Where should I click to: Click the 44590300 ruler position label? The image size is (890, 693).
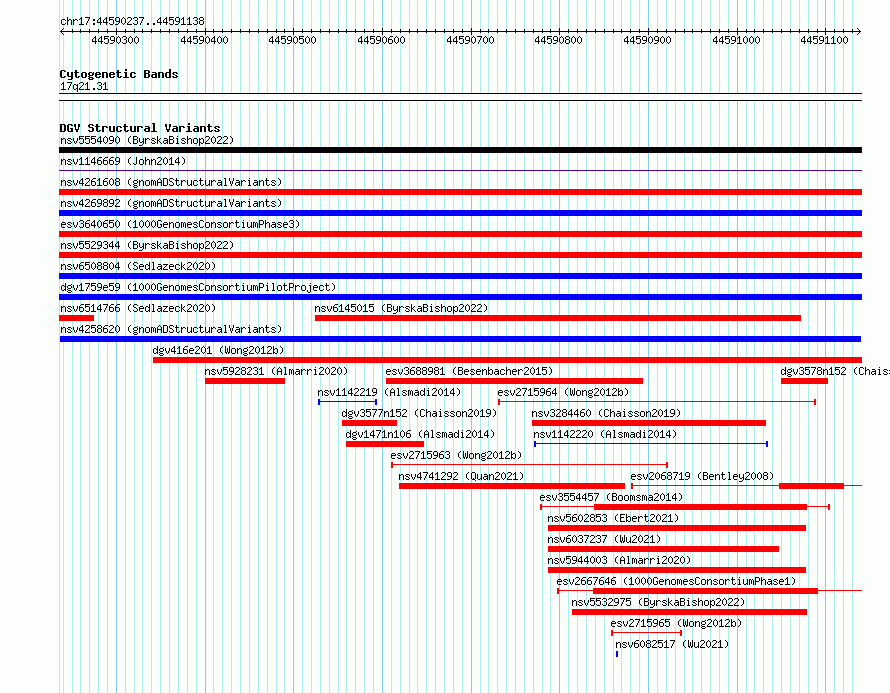point(115,40)
